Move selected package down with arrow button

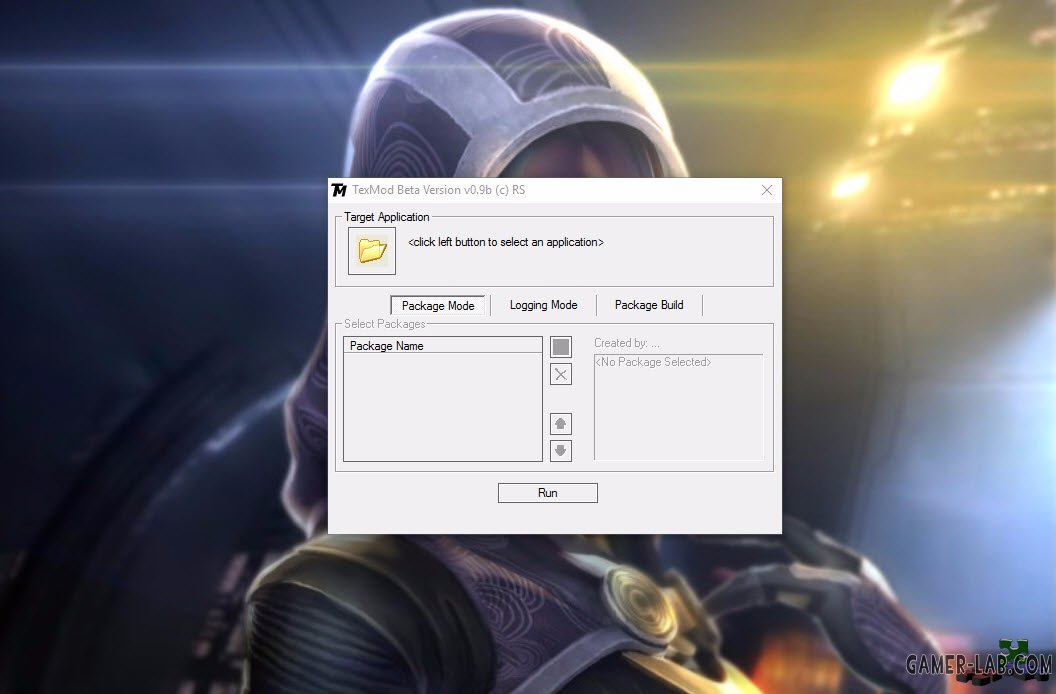[x=560, y=451]
